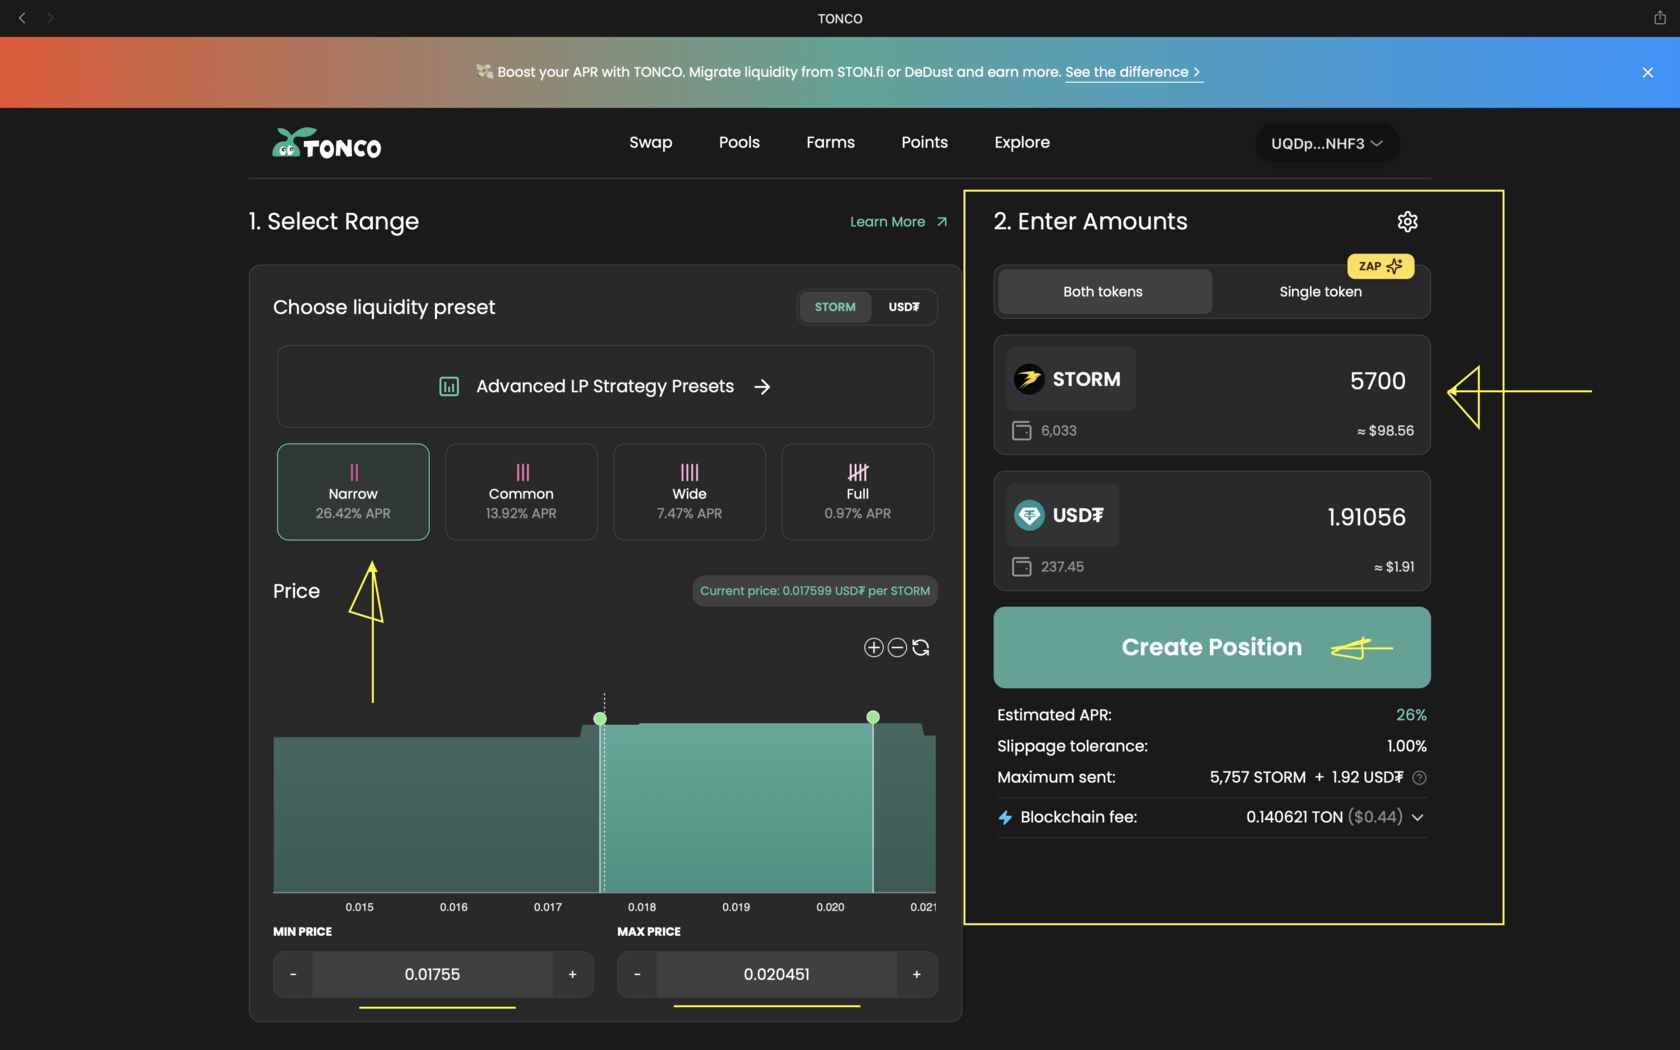Go back with the browser back arrow
Screen dimensions: 1680x1050
pos(22,18)
